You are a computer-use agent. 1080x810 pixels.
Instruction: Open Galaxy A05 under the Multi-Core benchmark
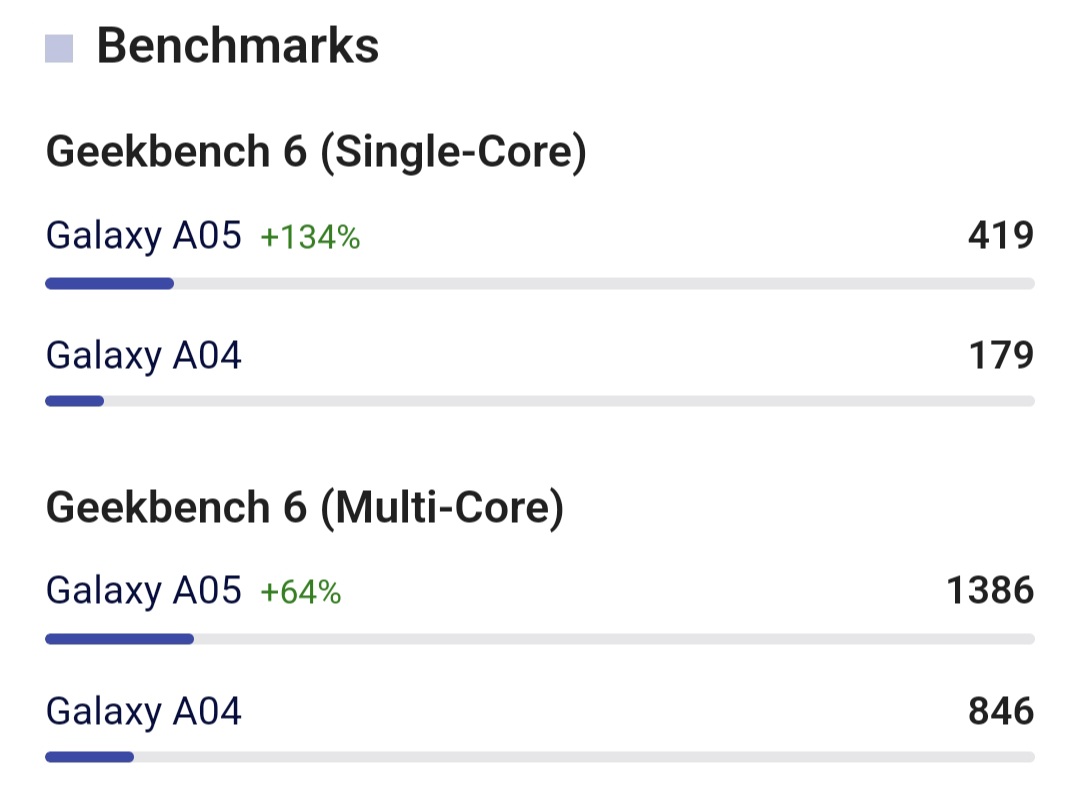143,591
